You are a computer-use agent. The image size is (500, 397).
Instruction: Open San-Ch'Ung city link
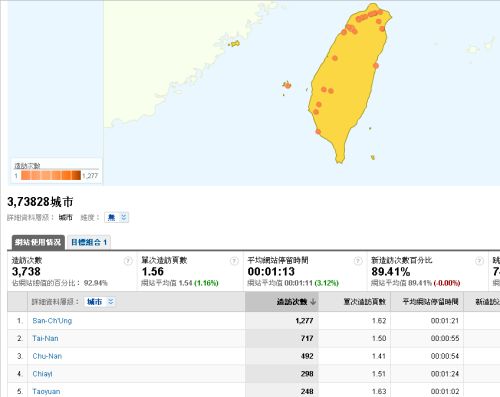tap(52, 321)
